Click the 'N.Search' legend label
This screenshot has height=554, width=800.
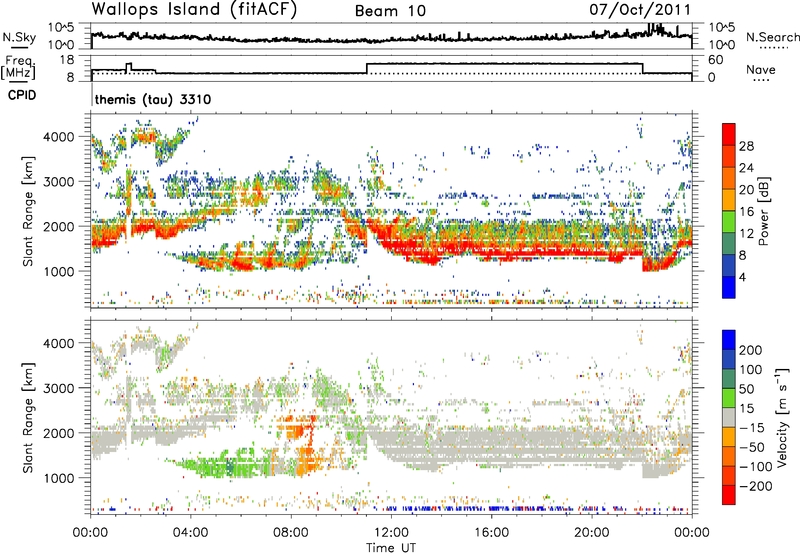pos(772,37)
